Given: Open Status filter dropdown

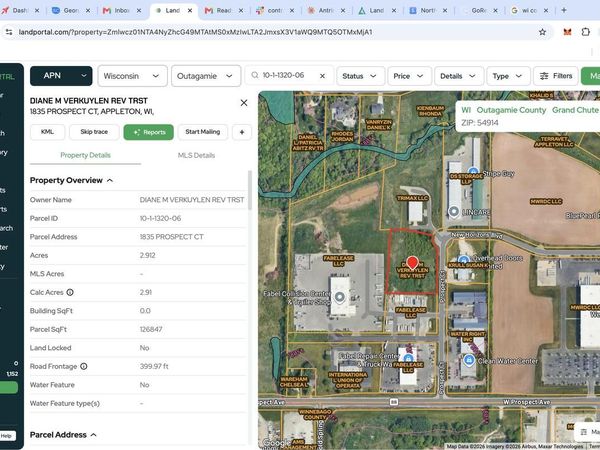Looking at the screenshot, I should point(360,76).
